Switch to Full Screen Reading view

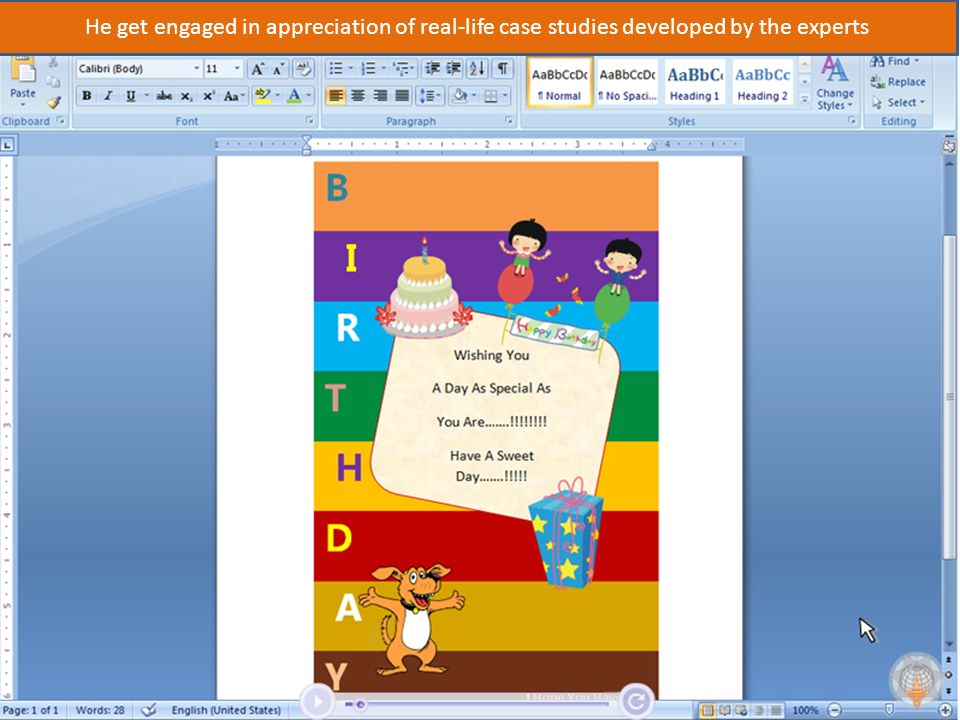point(724,710)
